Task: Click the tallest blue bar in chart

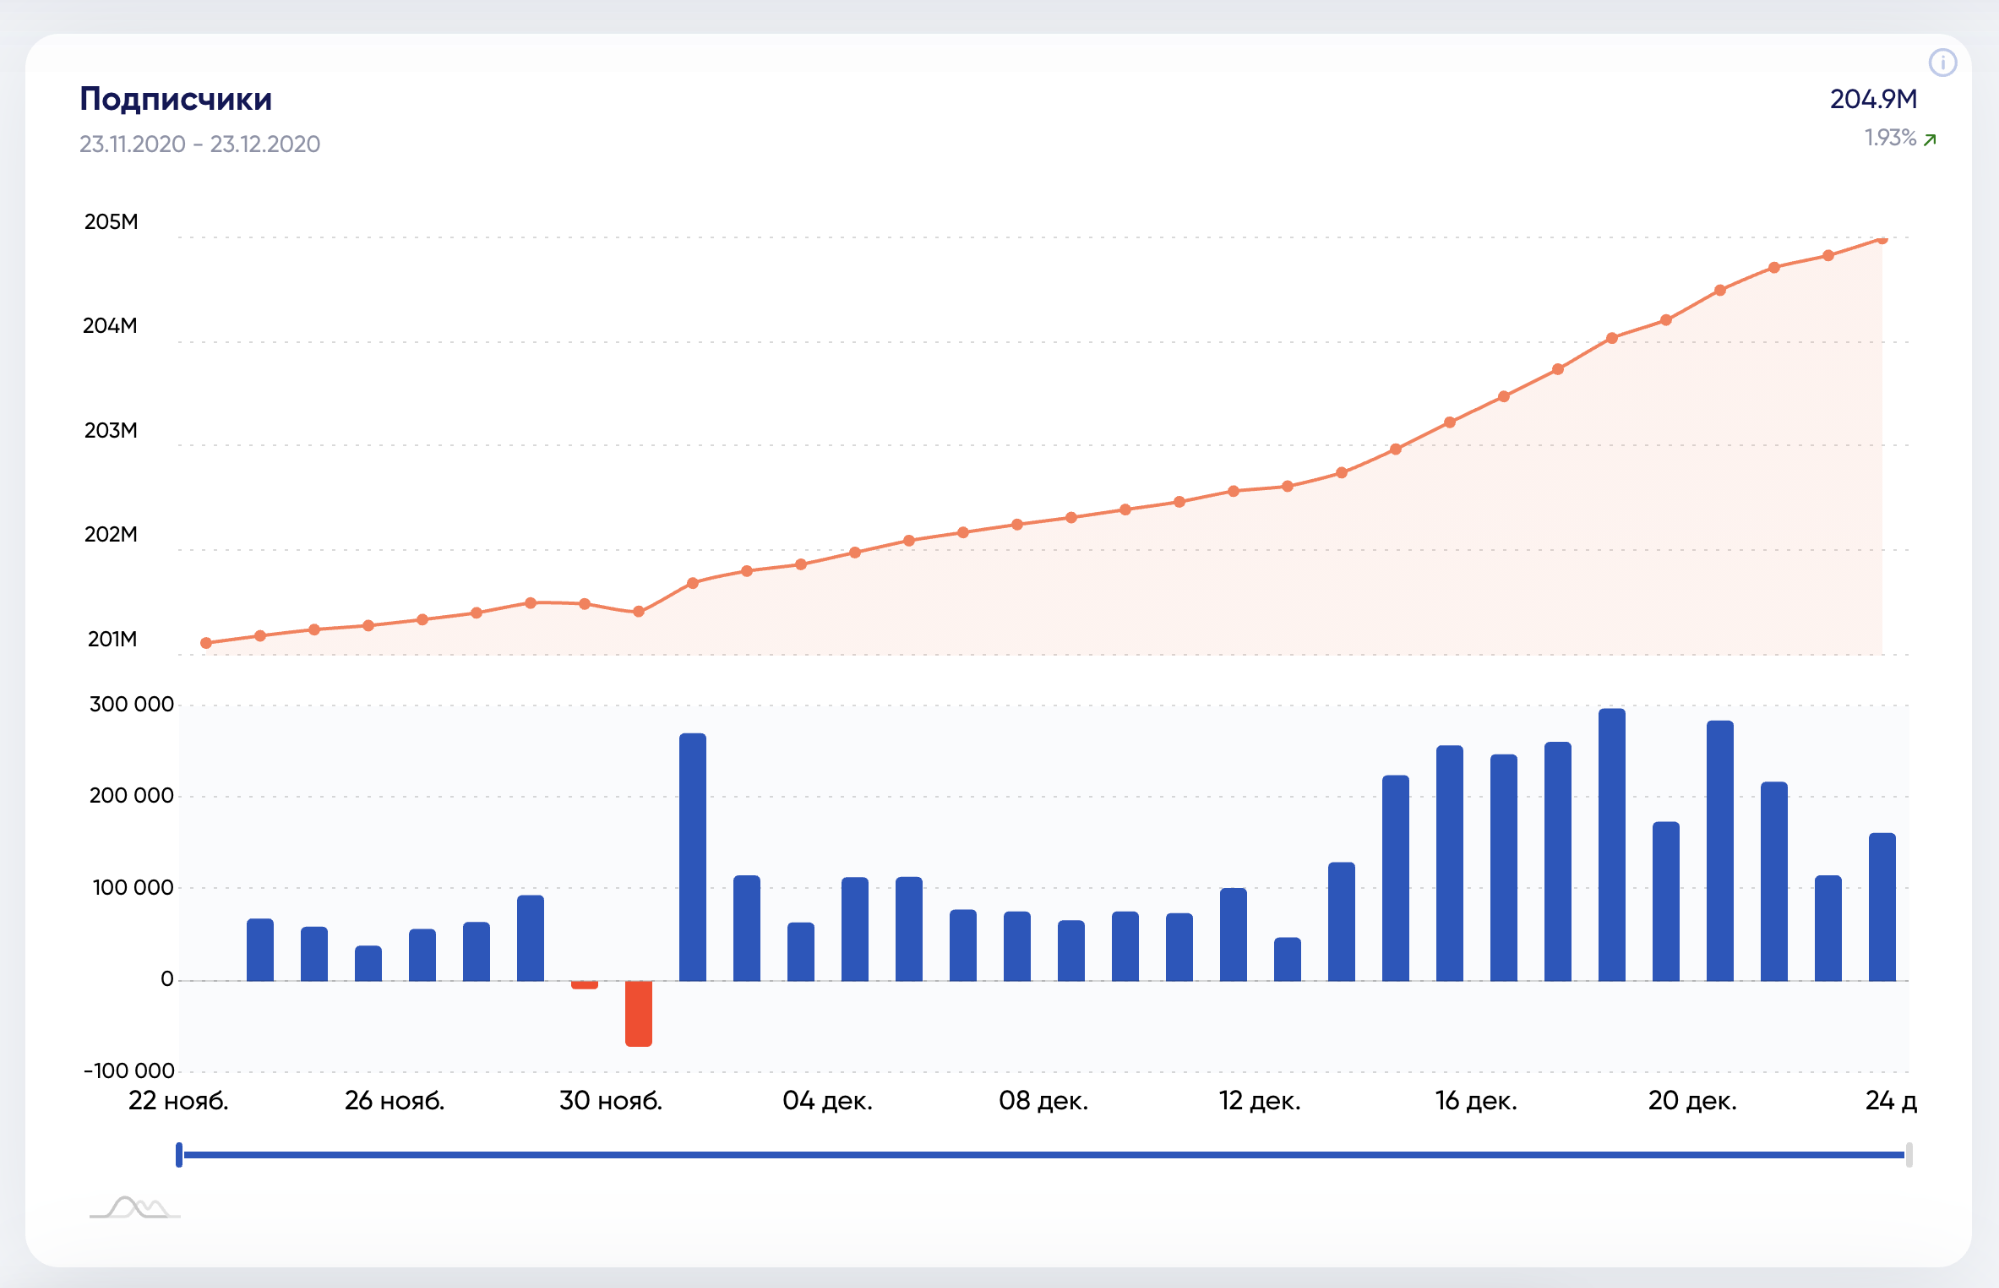Action: click(1612, 845)
